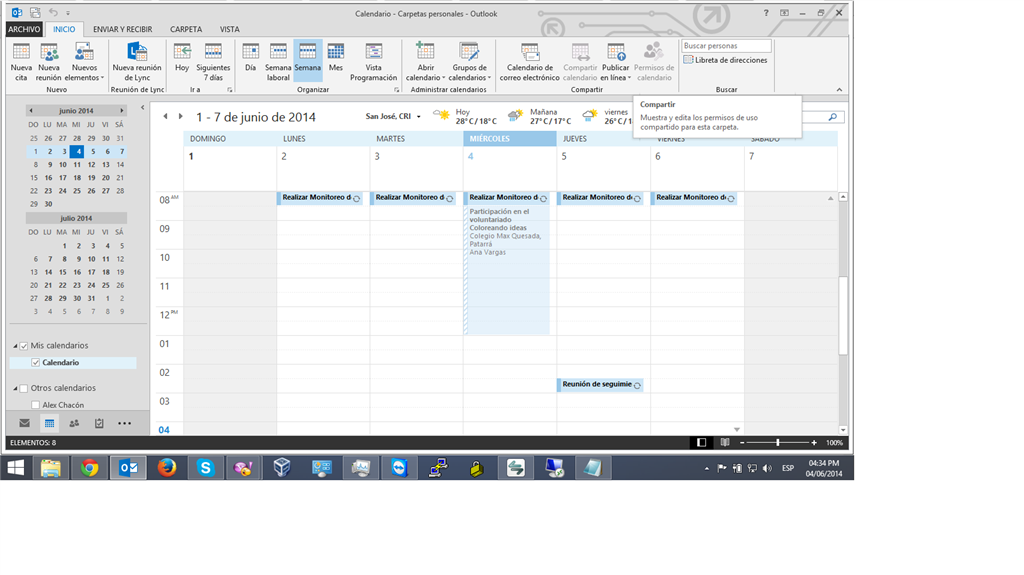Click the calendar search magnifier icon
1024x575 pixels.
pyautogui.click(x=833, y=117)
